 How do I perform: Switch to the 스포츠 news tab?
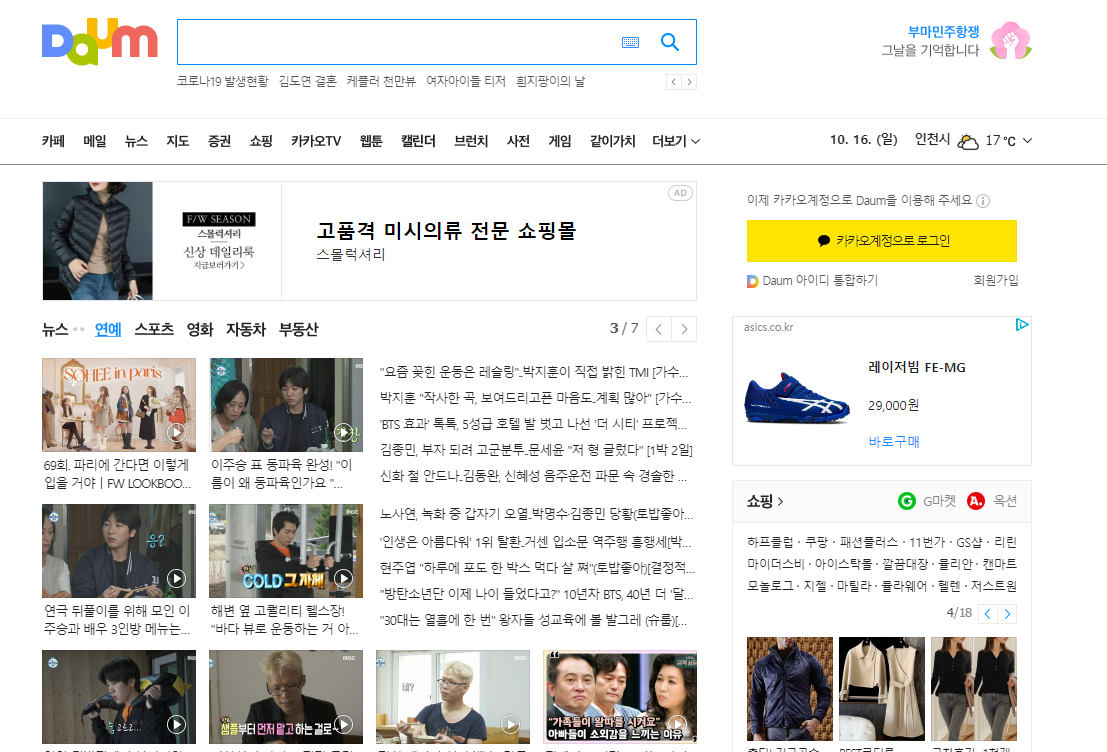point(153,329)
